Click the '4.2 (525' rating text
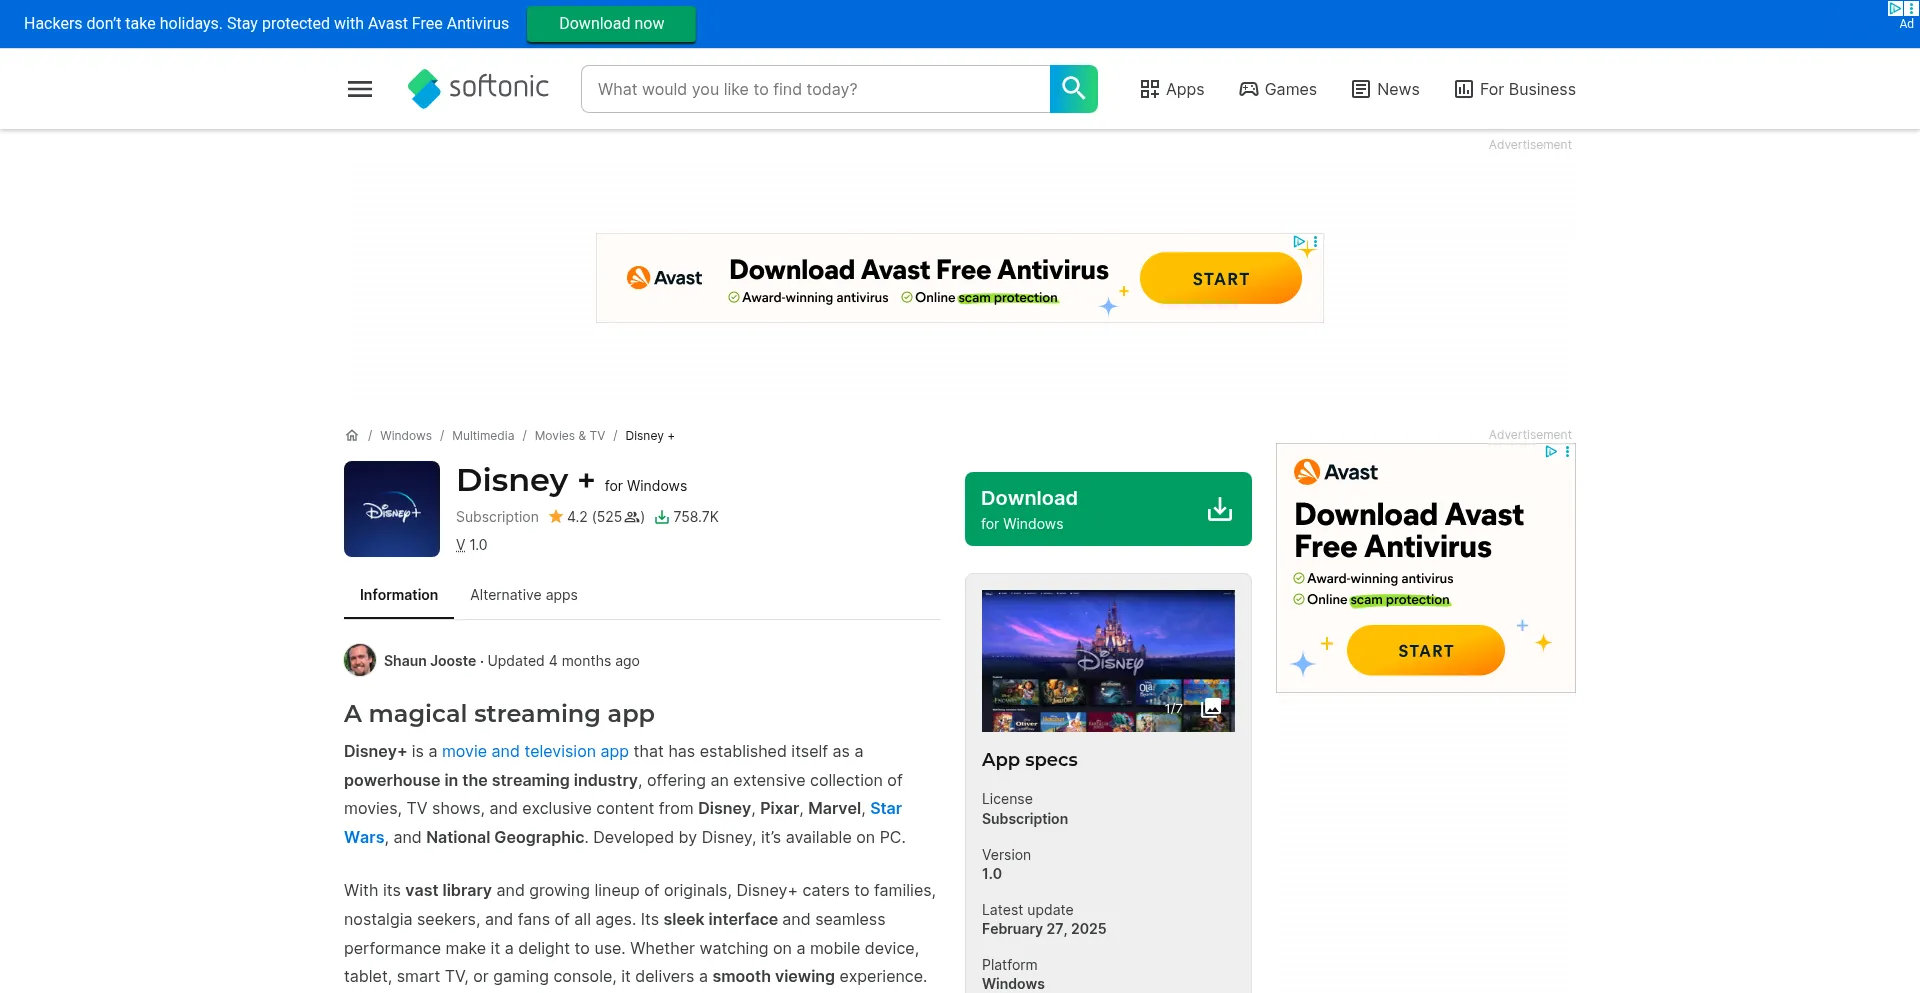This screenshot has width=1920, height=993. tap(594, 517)
